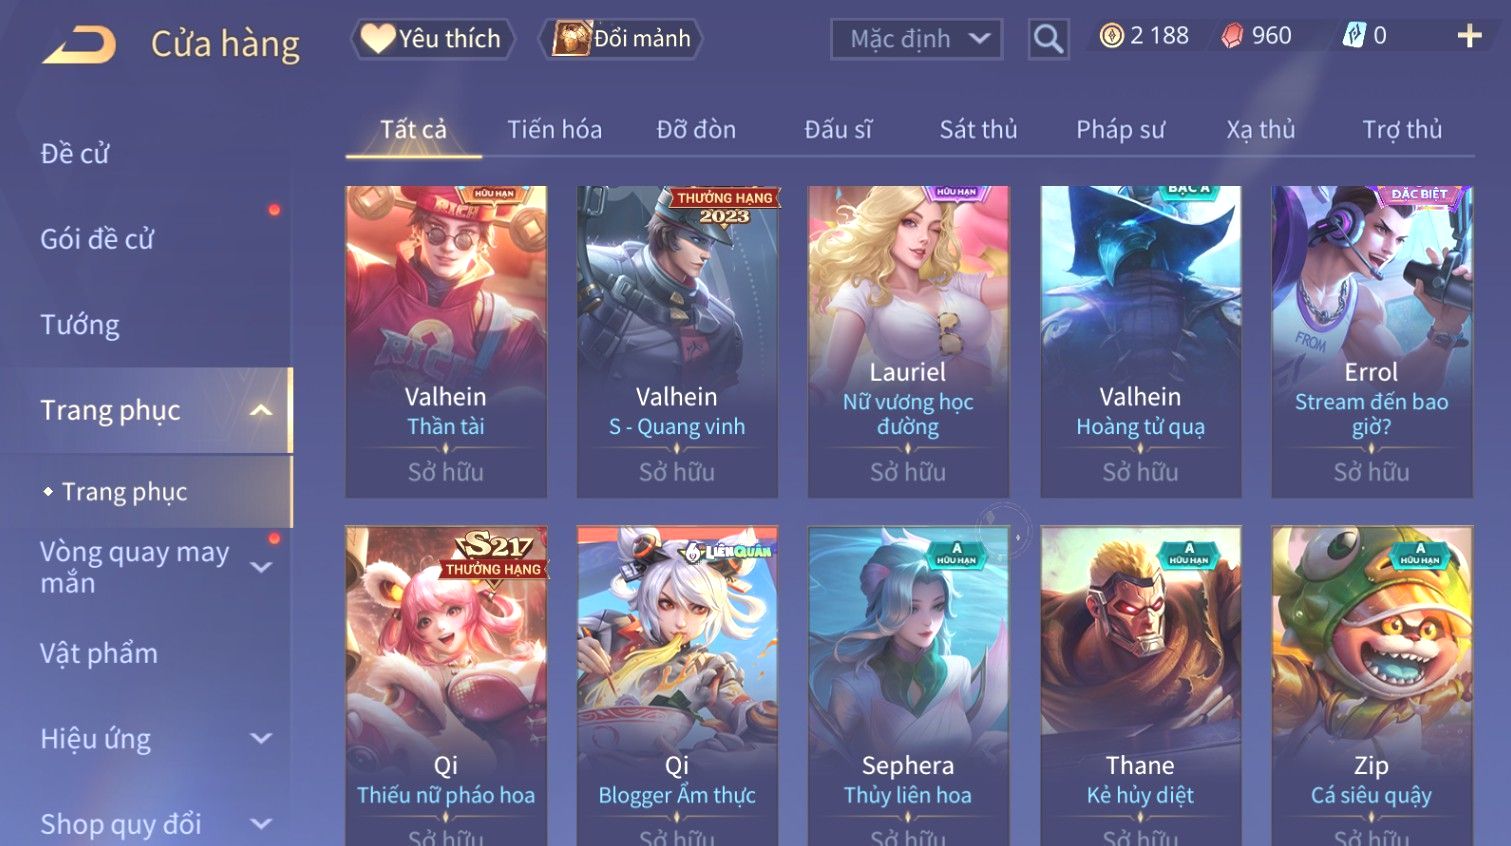1511x846 pixels.
Task: Expand the Hiệu ứng sidebar section
Action: 261,738
